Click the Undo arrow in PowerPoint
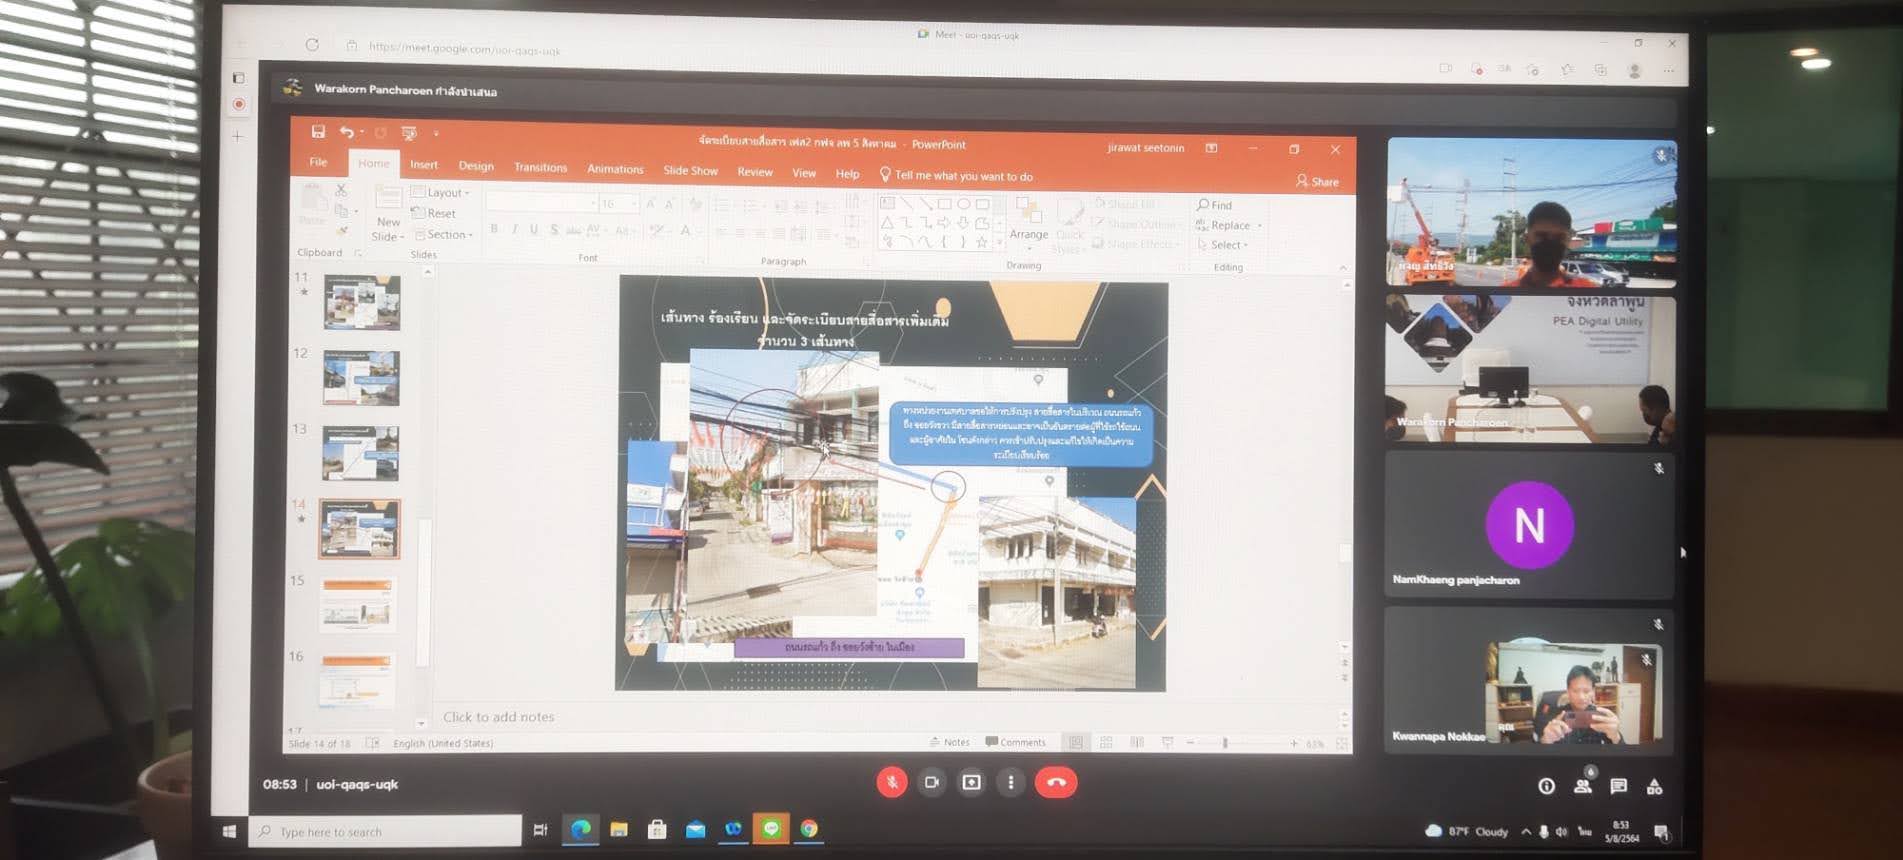 [x=346, y=132]
